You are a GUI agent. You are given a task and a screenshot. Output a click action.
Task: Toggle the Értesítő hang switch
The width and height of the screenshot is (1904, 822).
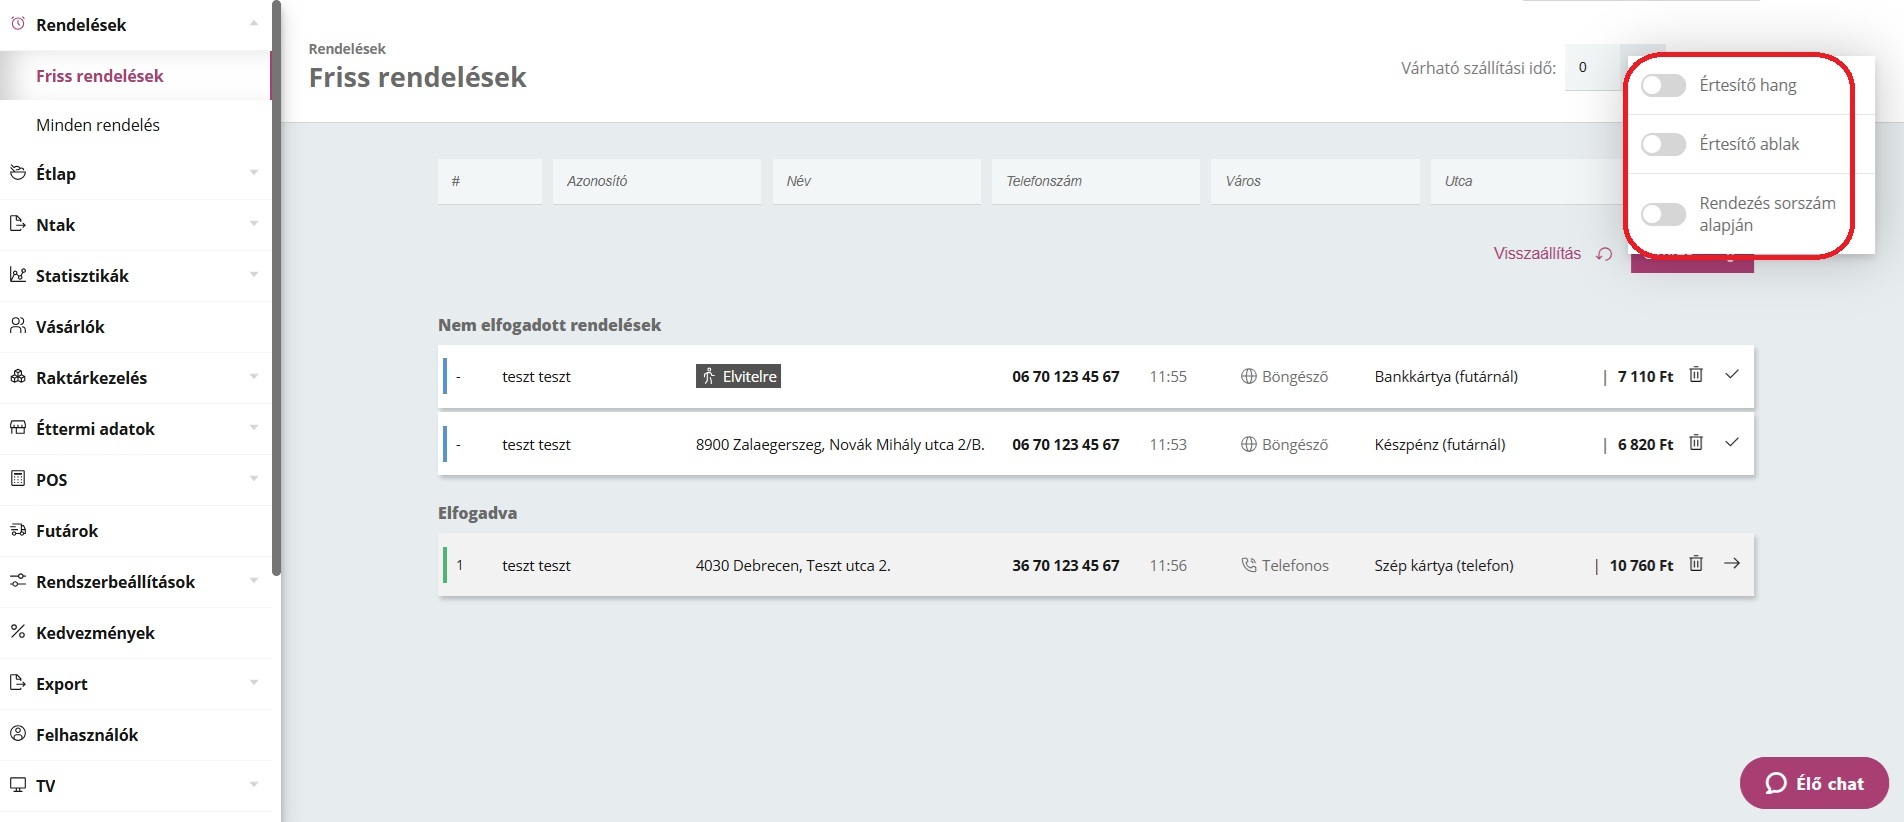click(1664, 85)
